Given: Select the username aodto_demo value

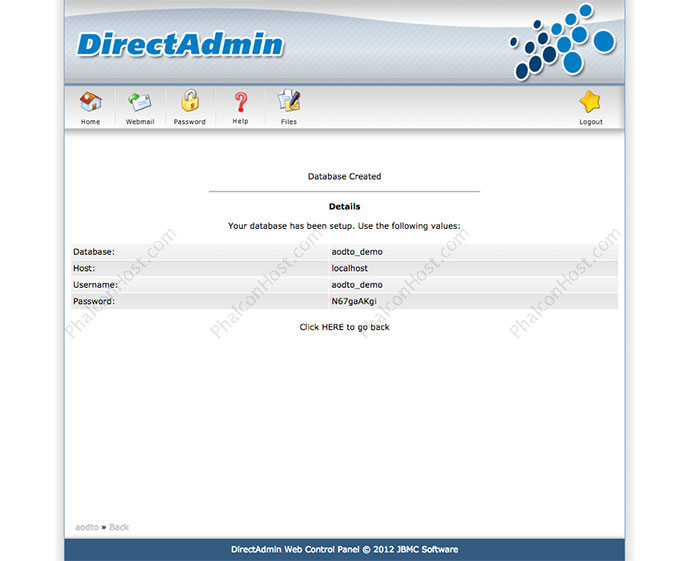Looking at the screenshot, I should 357,285.
